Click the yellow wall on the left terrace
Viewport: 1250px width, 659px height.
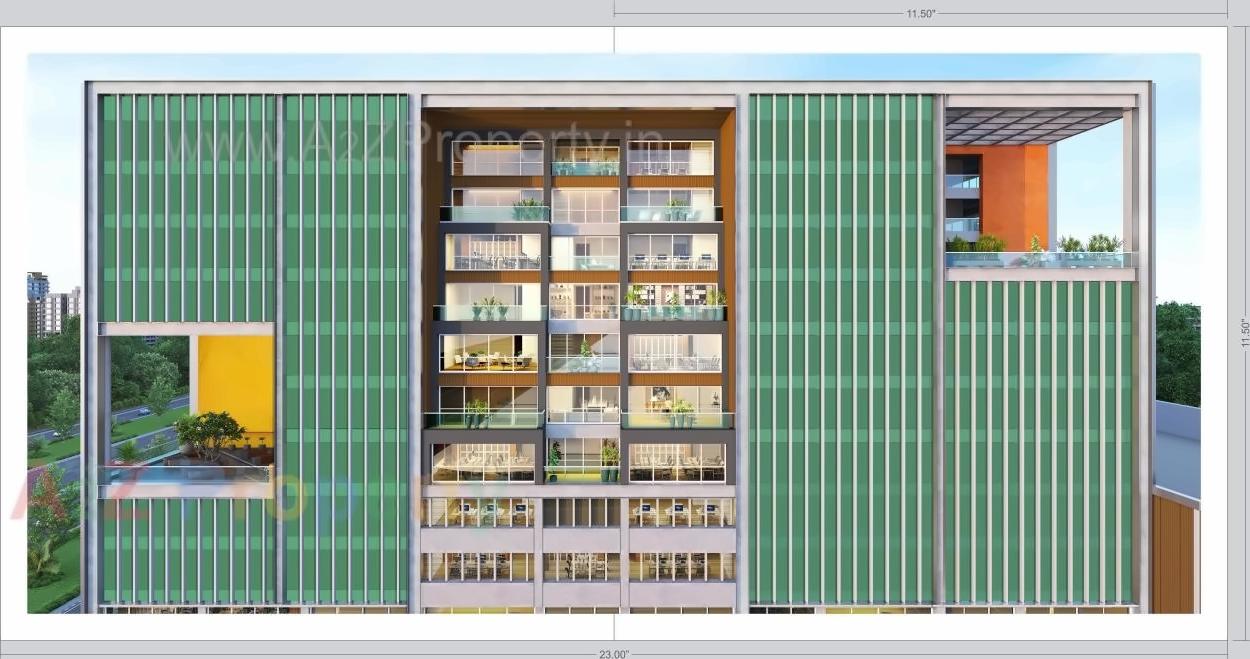236,375
